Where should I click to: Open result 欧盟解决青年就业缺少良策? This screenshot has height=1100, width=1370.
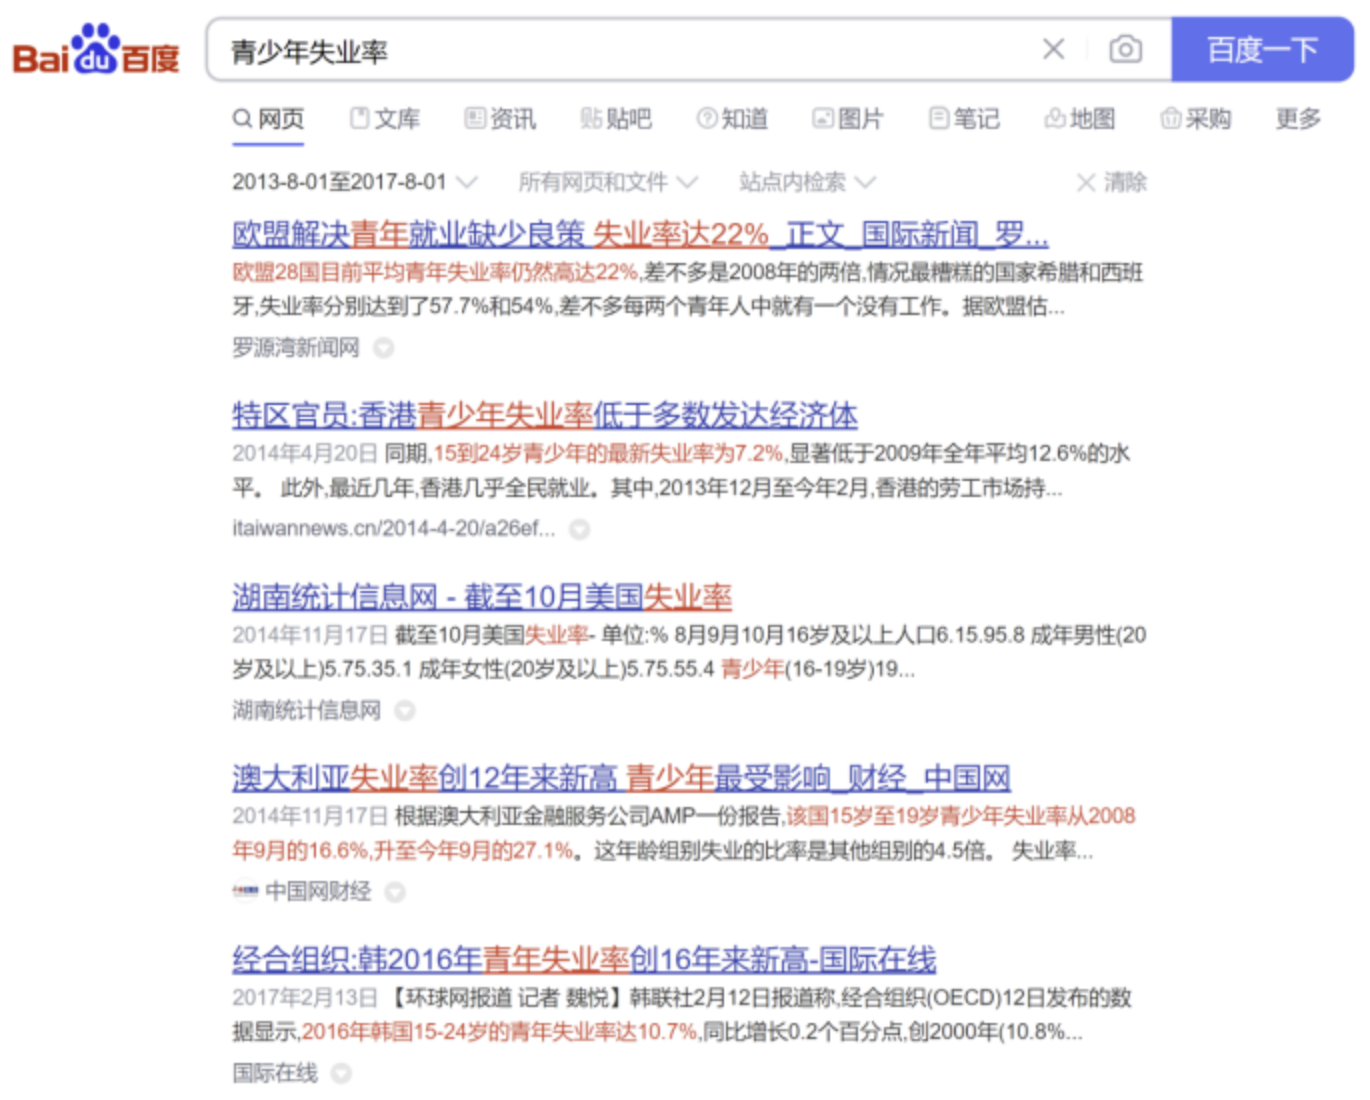640,235
